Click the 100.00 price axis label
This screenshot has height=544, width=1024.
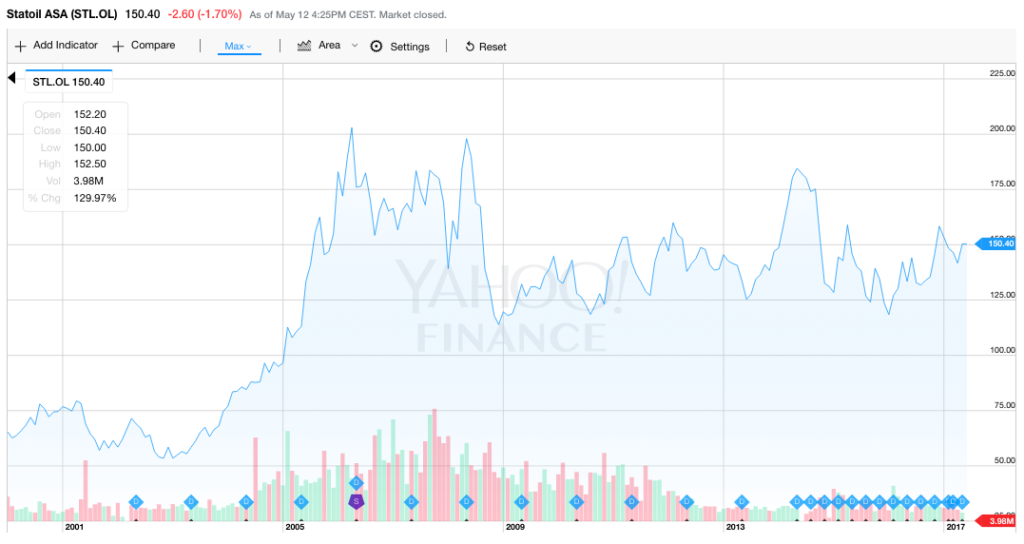point(1002,350)
